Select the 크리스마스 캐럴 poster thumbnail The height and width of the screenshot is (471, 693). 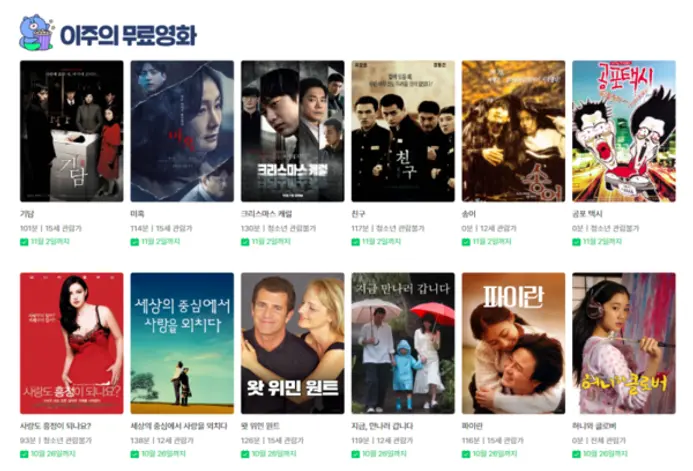pyautogui.click(x=293, y=131)
